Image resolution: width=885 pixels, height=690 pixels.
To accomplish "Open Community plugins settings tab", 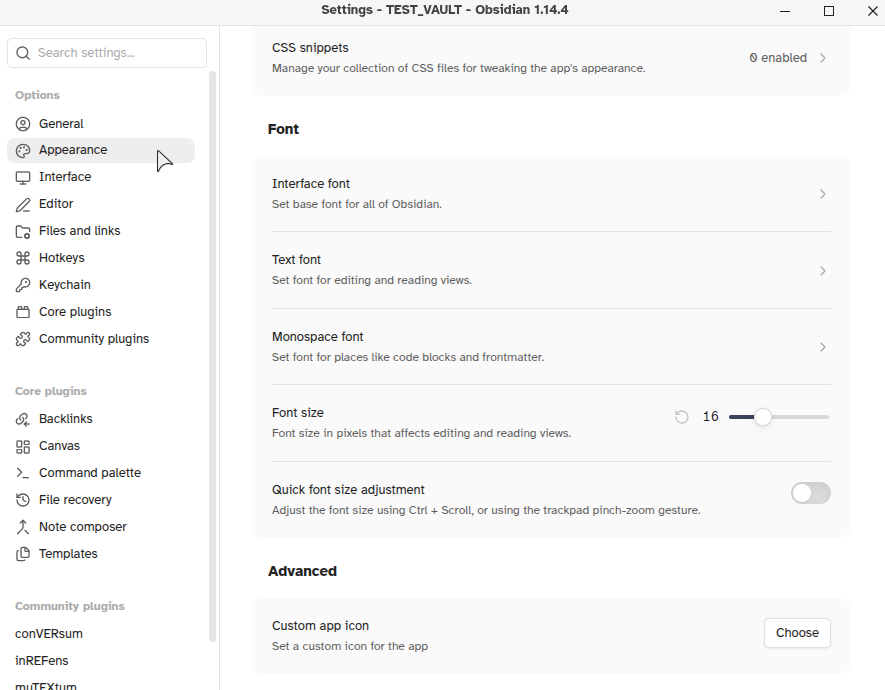I will pos(101,339).
